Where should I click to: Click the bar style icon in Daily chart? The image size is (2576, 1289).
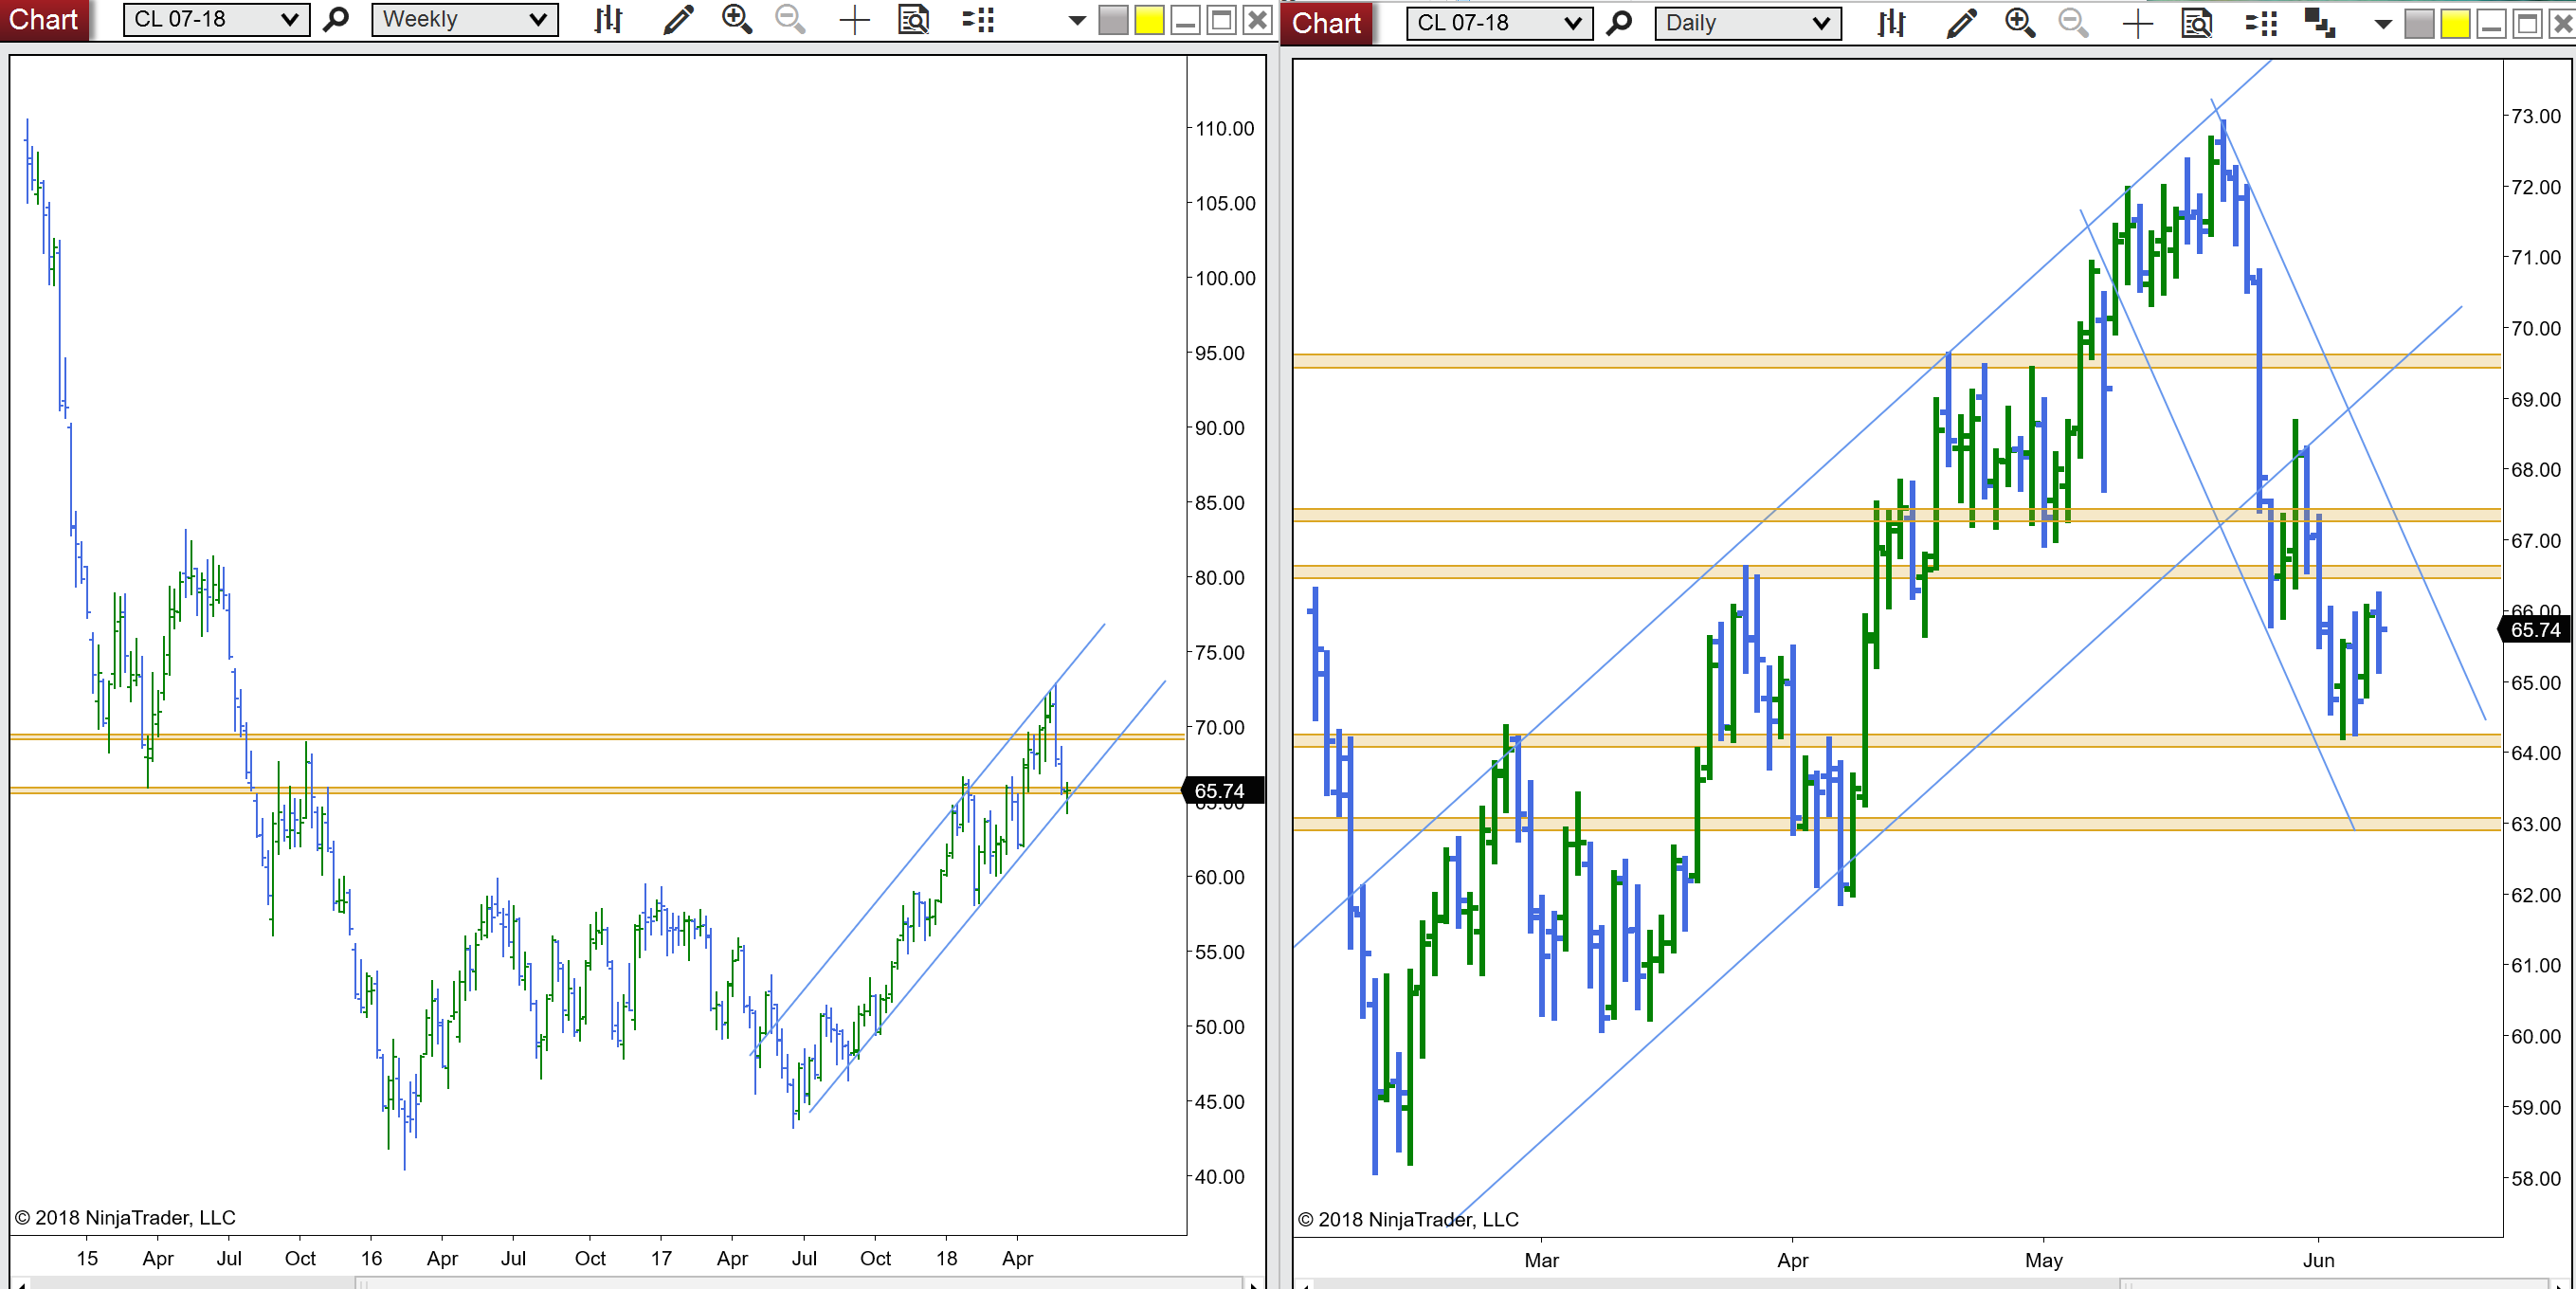click(1890, 23)
